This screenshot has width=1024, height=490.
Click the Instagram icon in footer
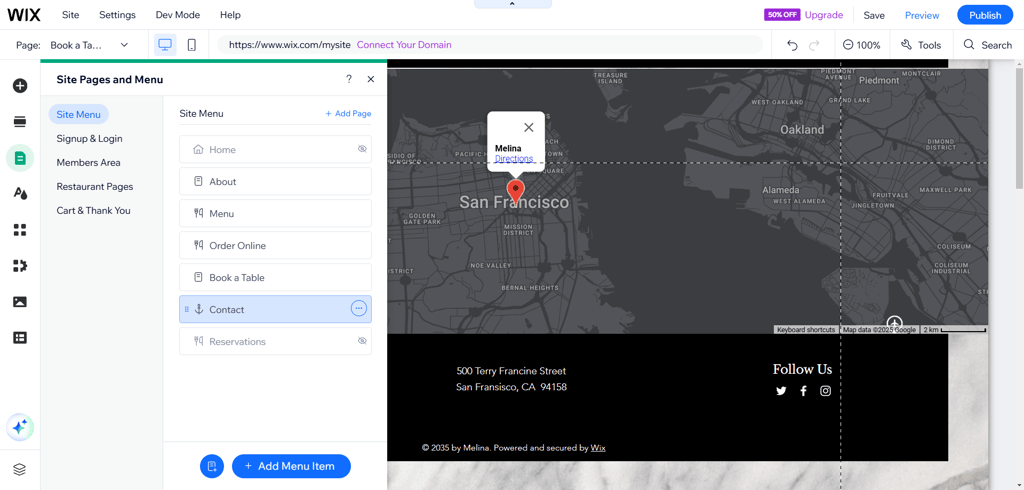click(825, 391)
